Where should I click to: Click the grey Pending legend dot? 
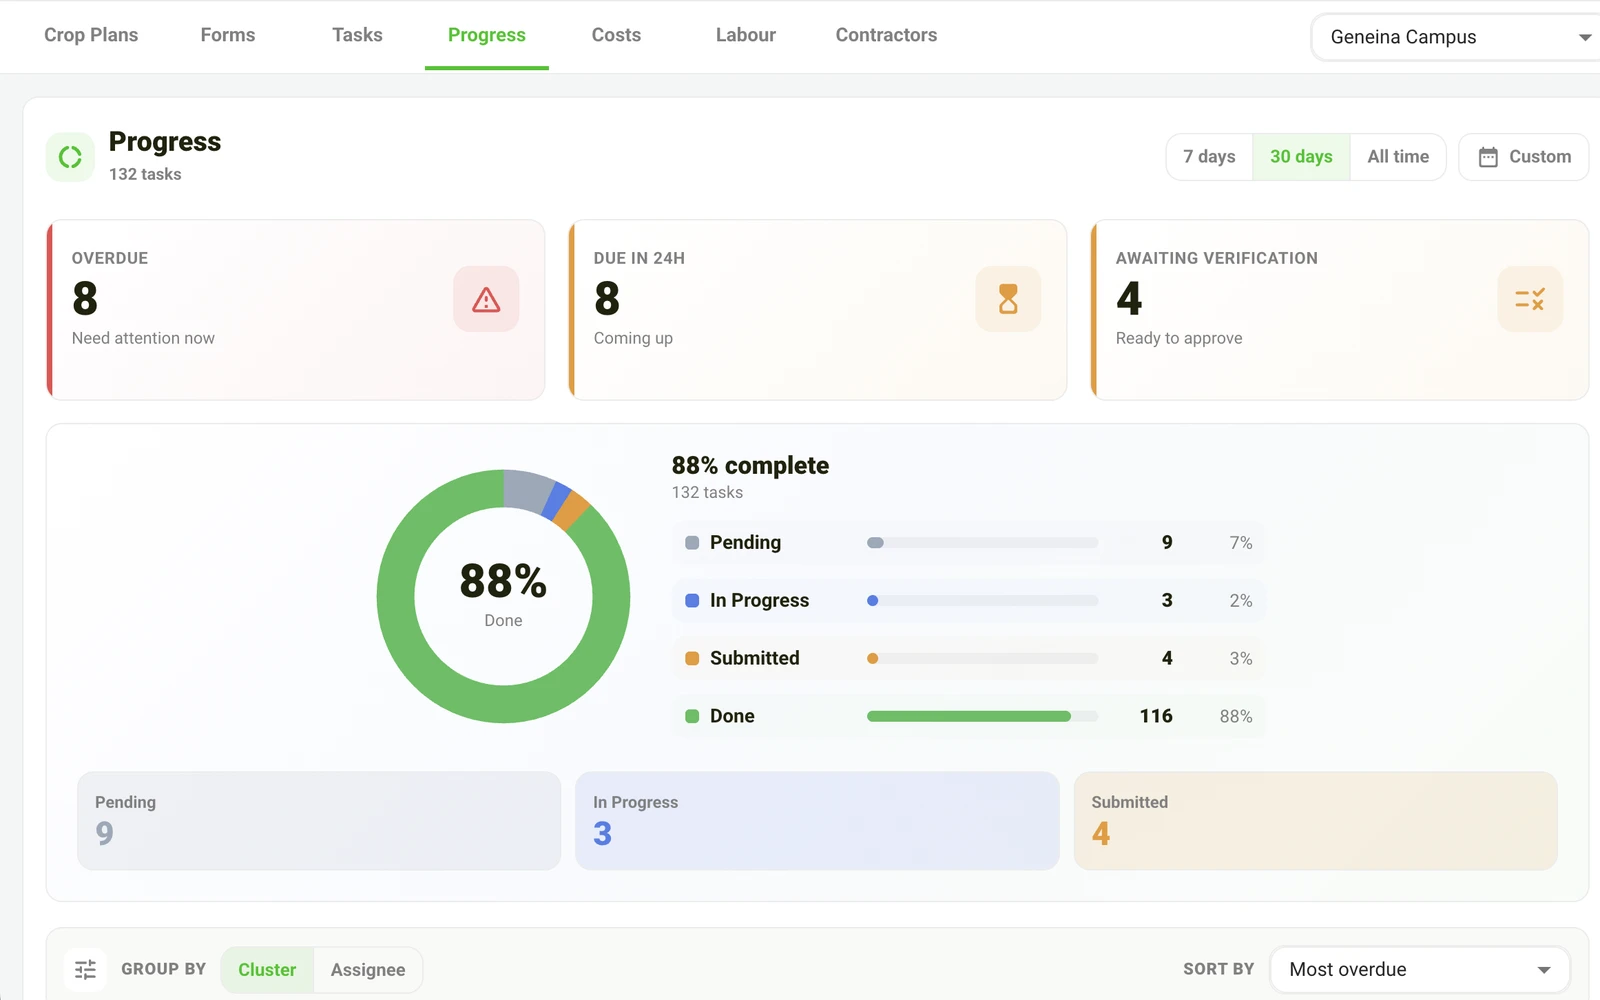(x=692, y=543)
